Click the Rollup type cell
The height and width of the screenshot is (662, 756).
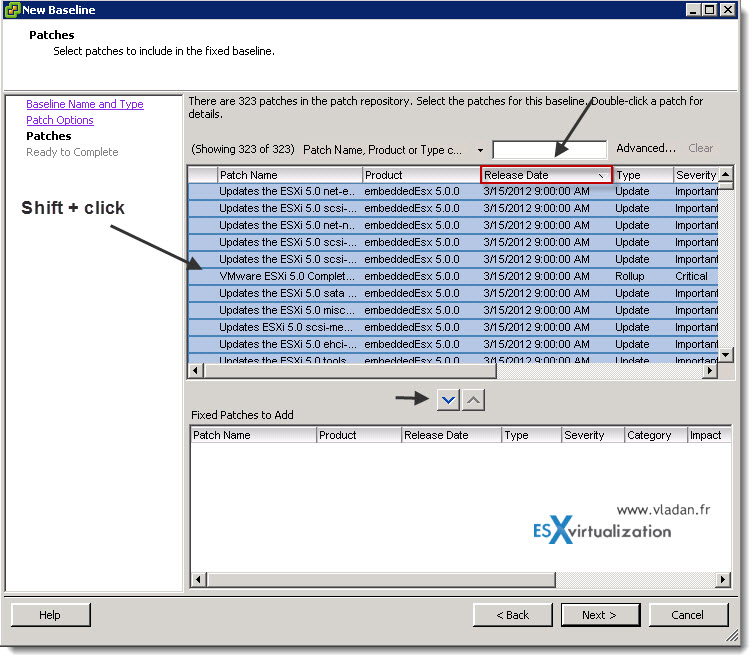[629, 276]
